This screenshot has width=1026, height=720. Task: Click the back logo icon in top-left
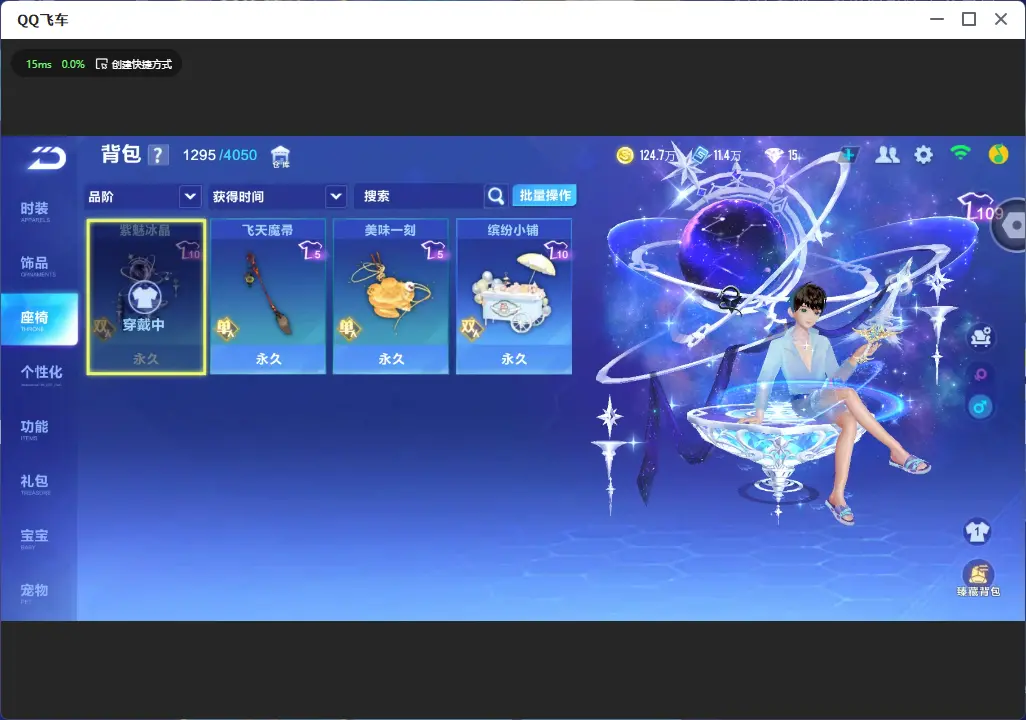click(x=46, y=158)
